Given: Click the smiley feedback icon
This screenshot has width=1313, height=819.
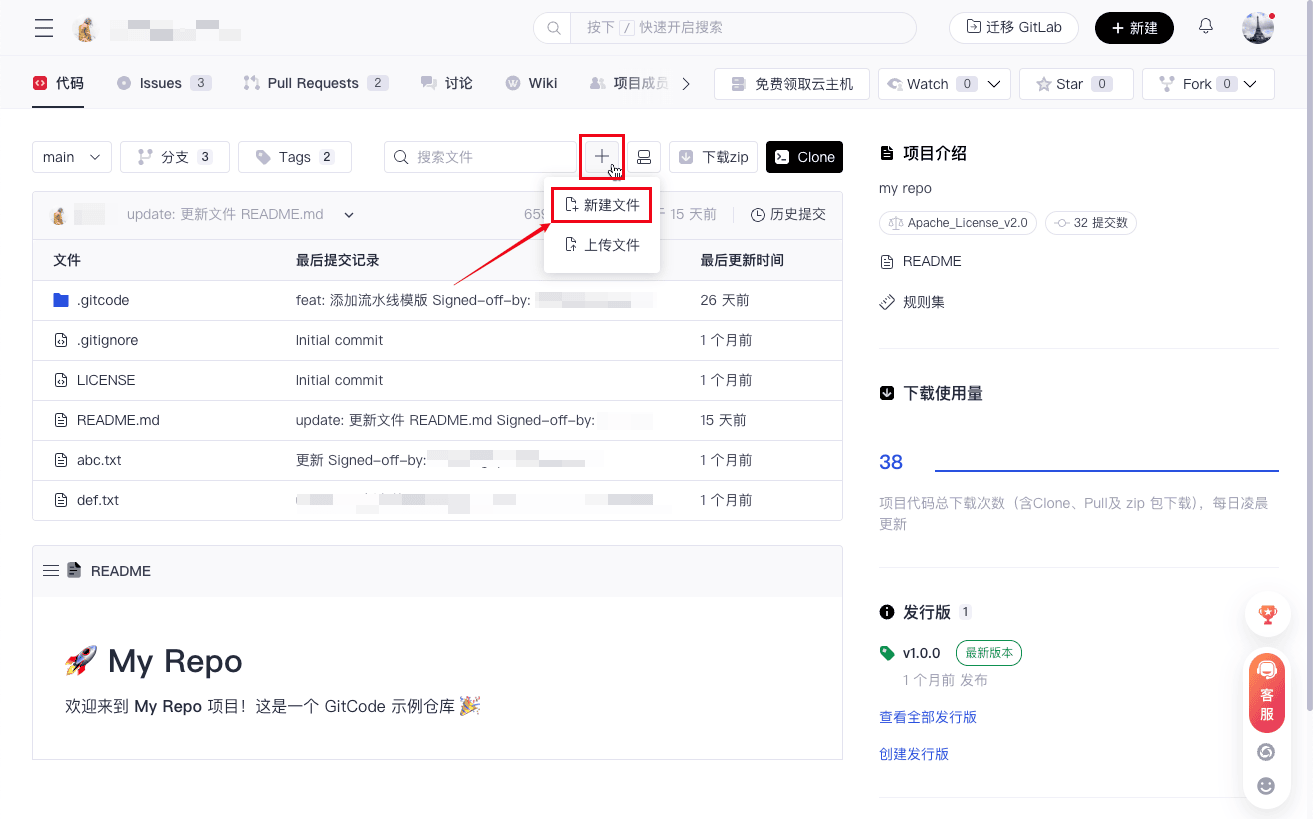Looking at the screenshot, I should pos(1266,786).
